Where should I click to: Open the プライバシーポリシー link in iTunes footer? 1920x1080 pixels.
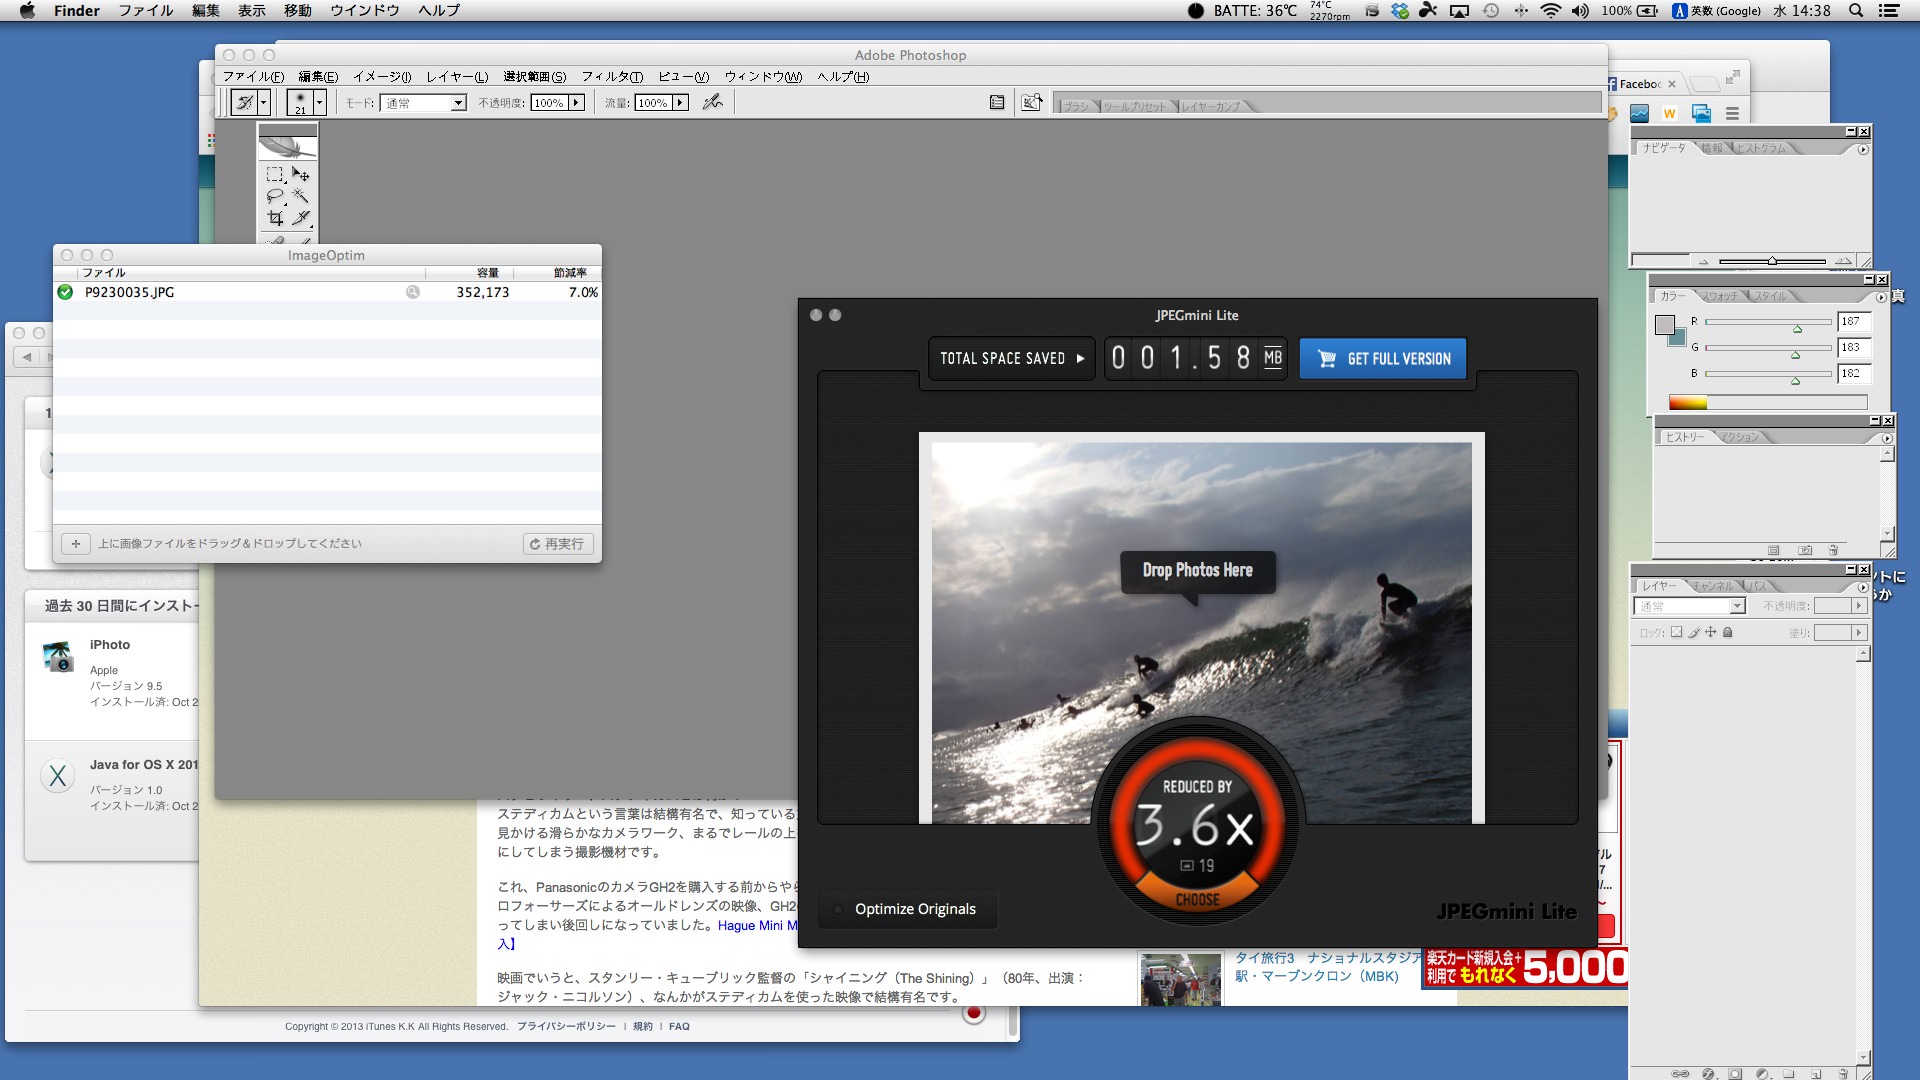566,1026
